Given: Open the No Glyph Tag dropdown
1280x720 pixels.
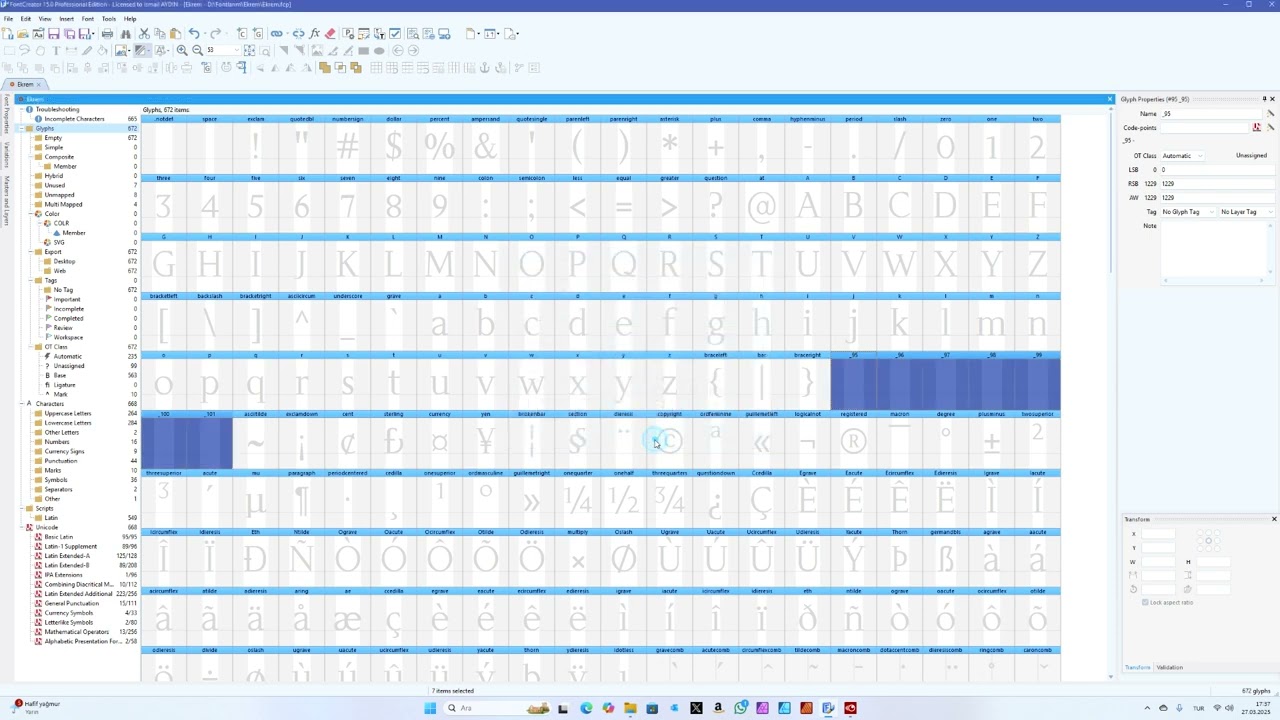Looking at the screenshot, I should (x=1185, y=212).
